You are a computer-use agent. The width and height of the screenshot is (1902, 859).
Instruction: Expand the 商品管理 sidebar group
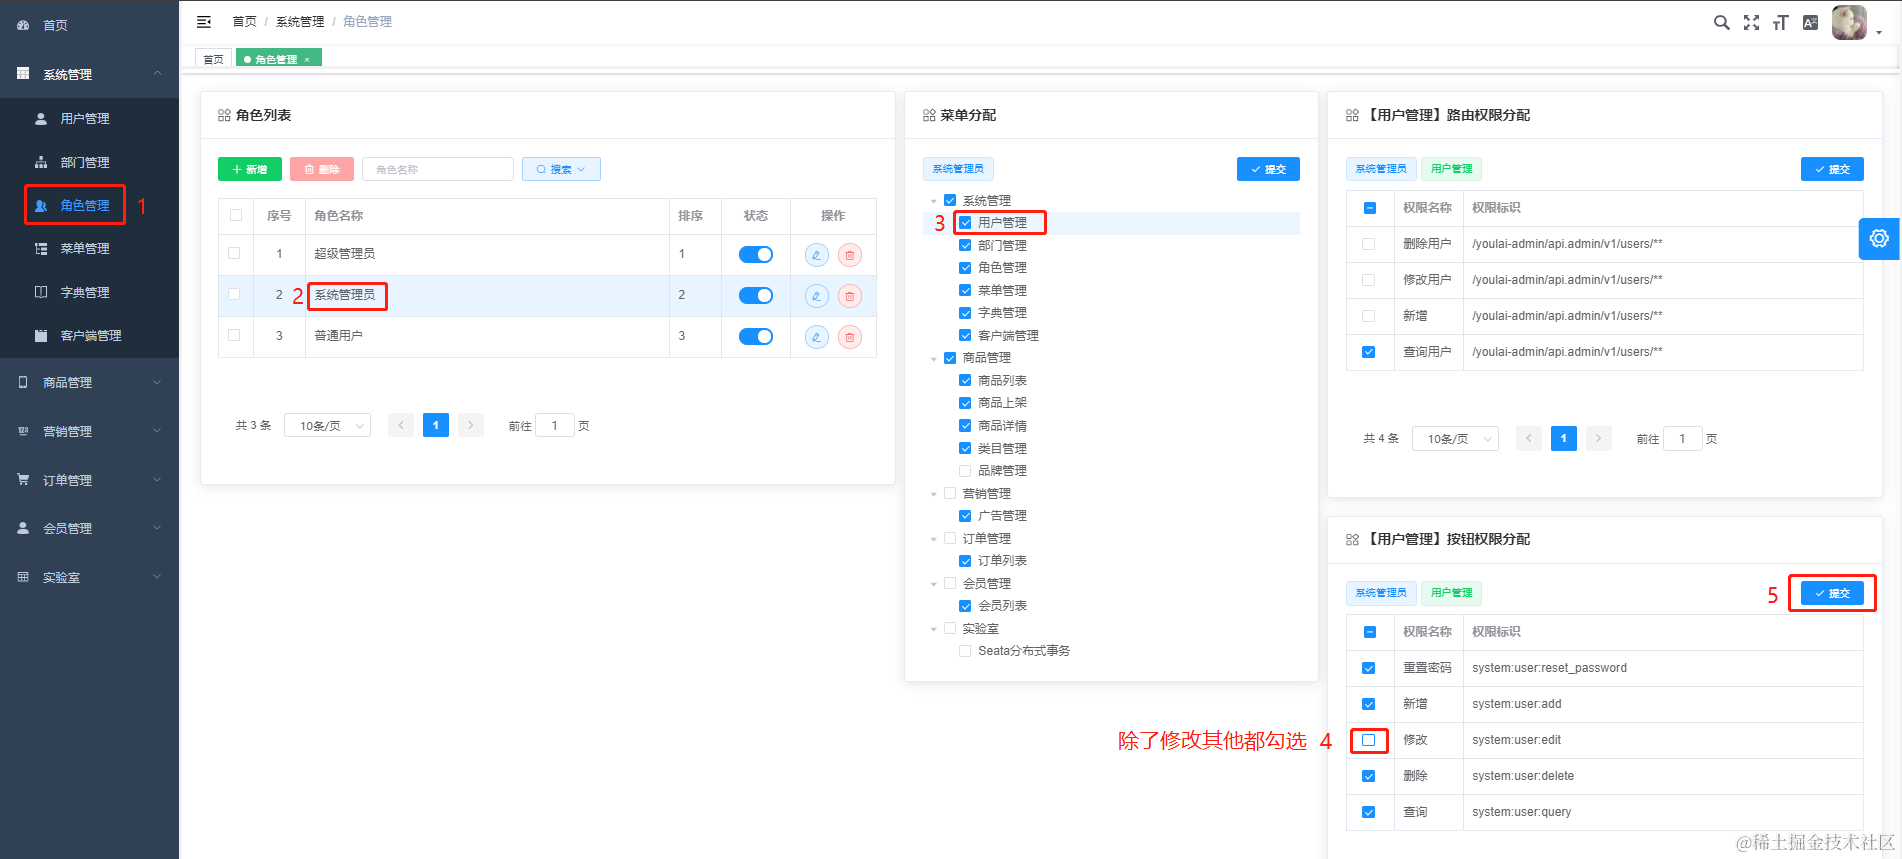pos(89,382)
